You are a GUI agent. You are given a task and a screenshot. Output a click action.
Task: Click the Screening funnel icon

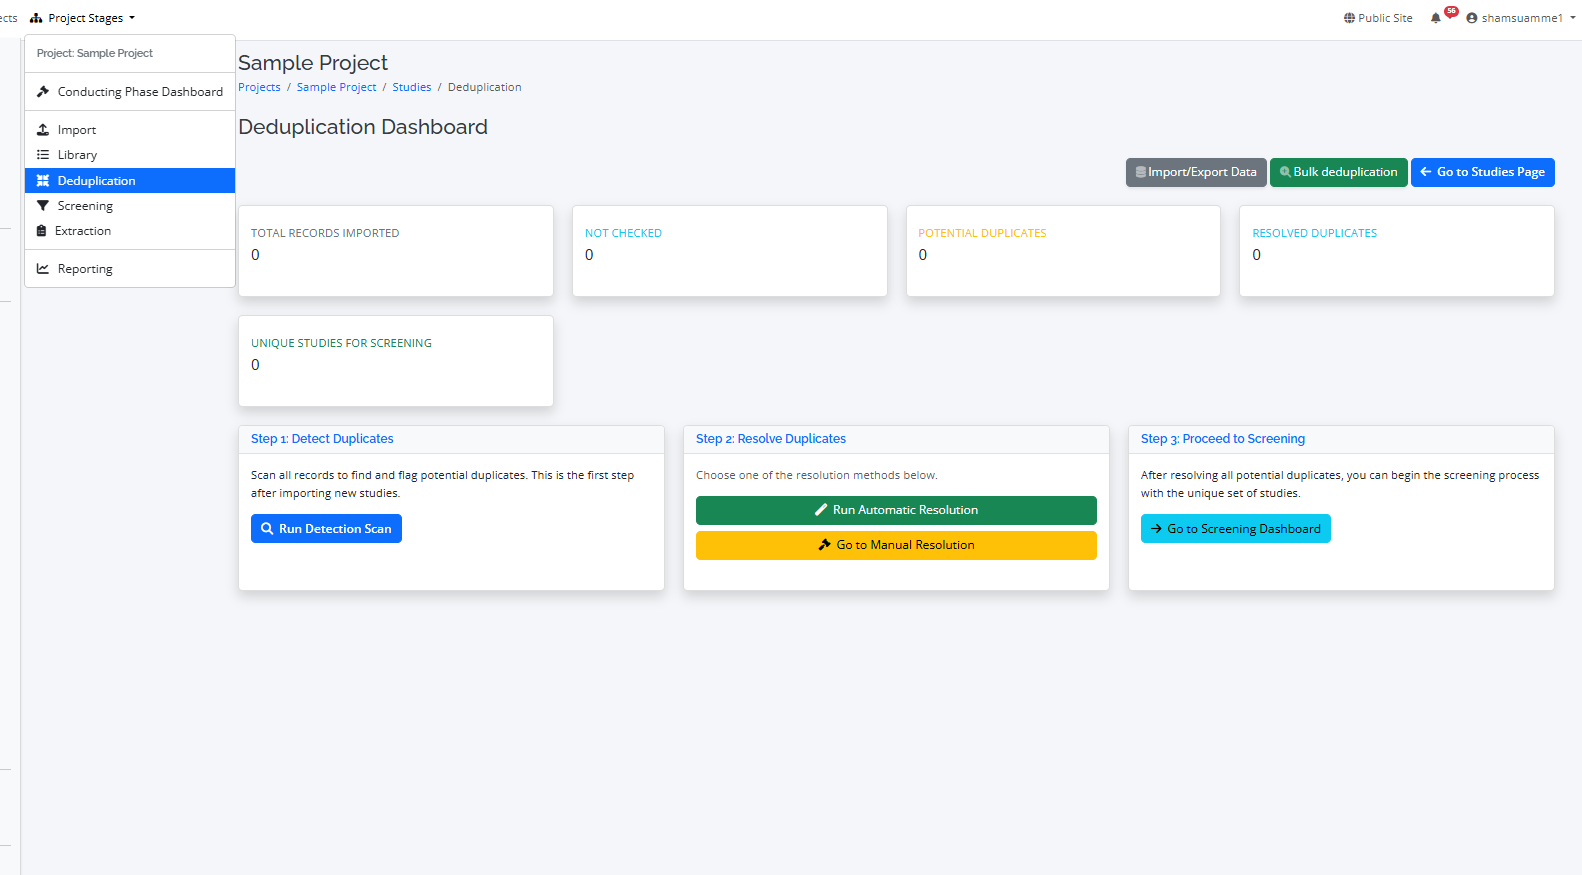pos(43,206)
